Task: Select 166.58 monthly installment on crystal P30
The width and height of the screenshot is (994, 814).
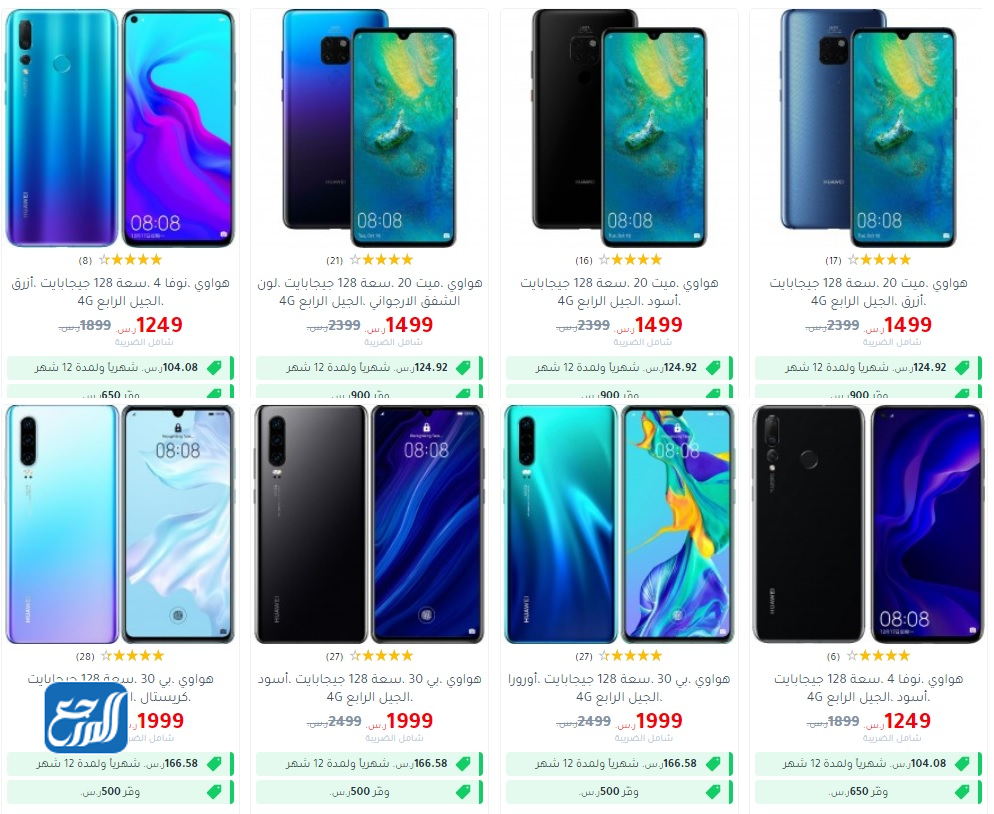Action: (120, 764)
